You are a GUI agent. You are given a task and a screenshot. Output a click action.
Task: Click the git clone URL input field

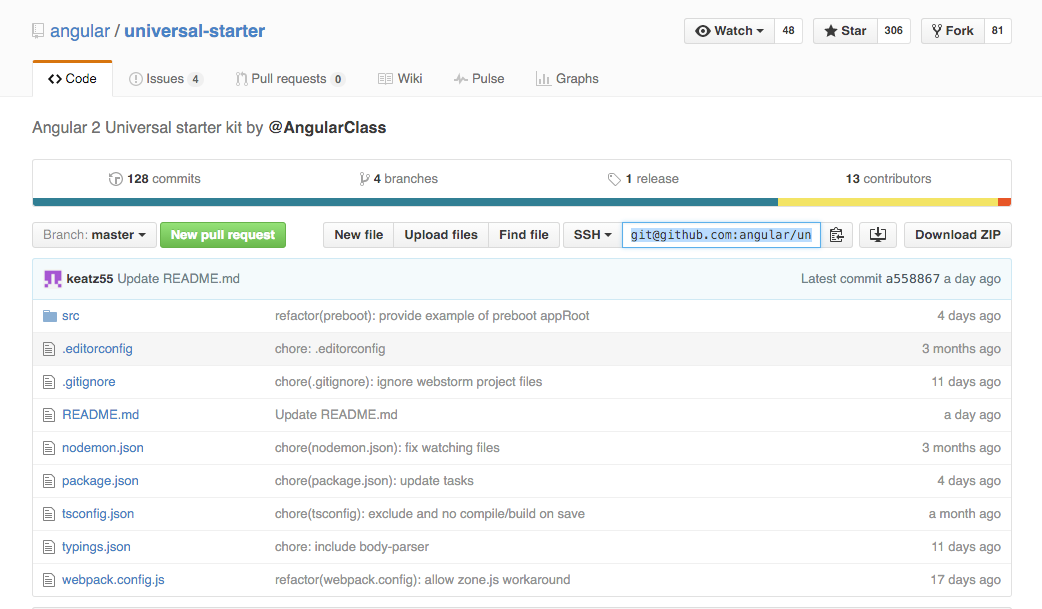[x=721, y=235]
